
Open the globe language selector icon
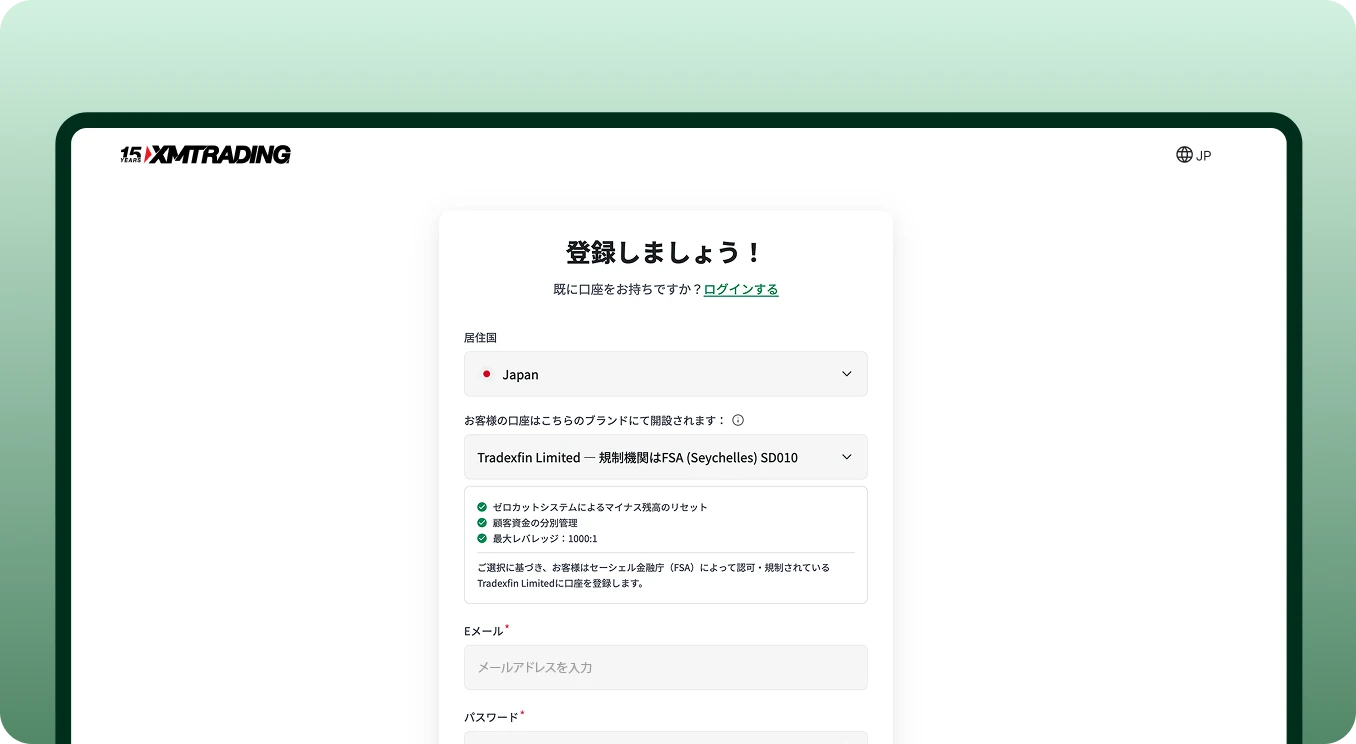(1183, 155)
